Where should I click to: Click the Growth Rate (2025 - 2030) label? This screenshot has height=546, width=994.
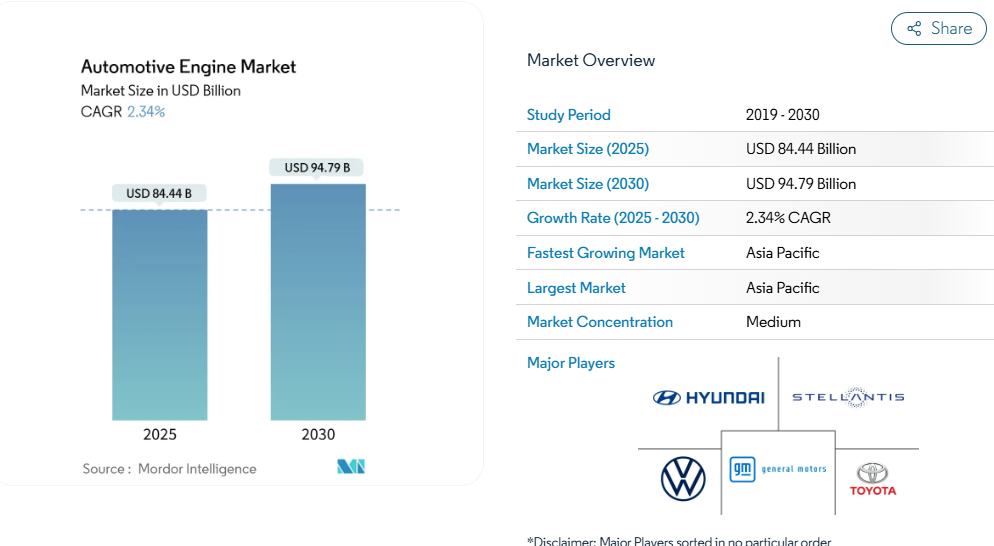click(613, 218)
